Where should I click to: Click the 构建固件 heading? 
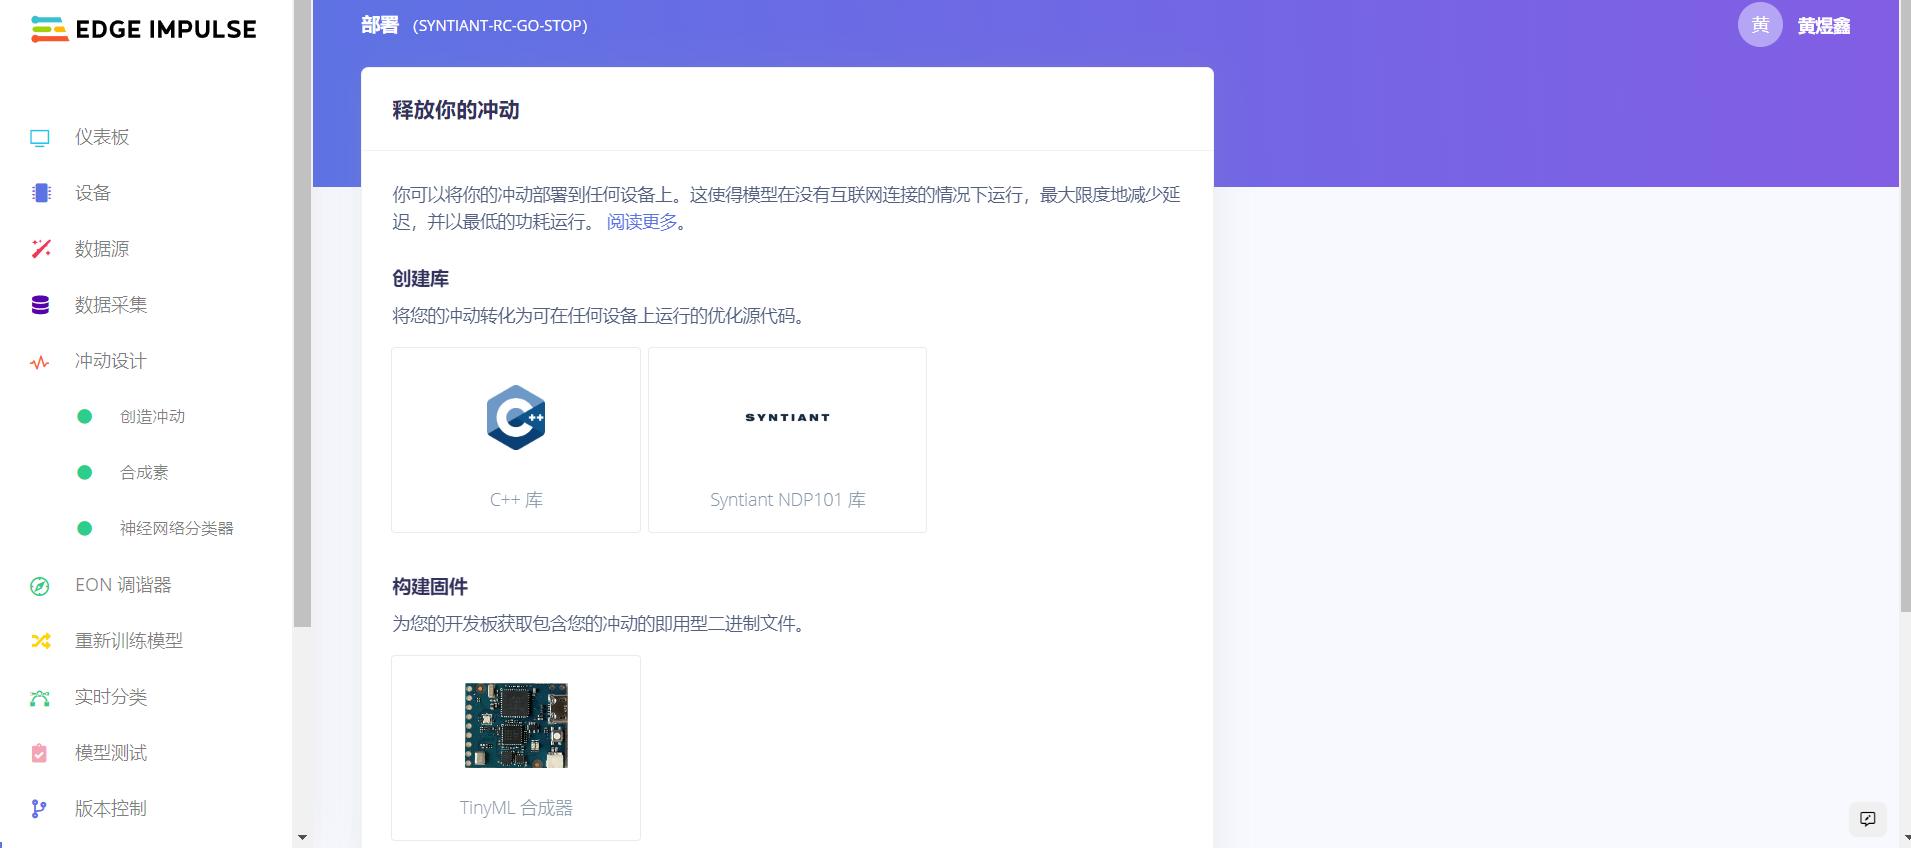point(430,587)
